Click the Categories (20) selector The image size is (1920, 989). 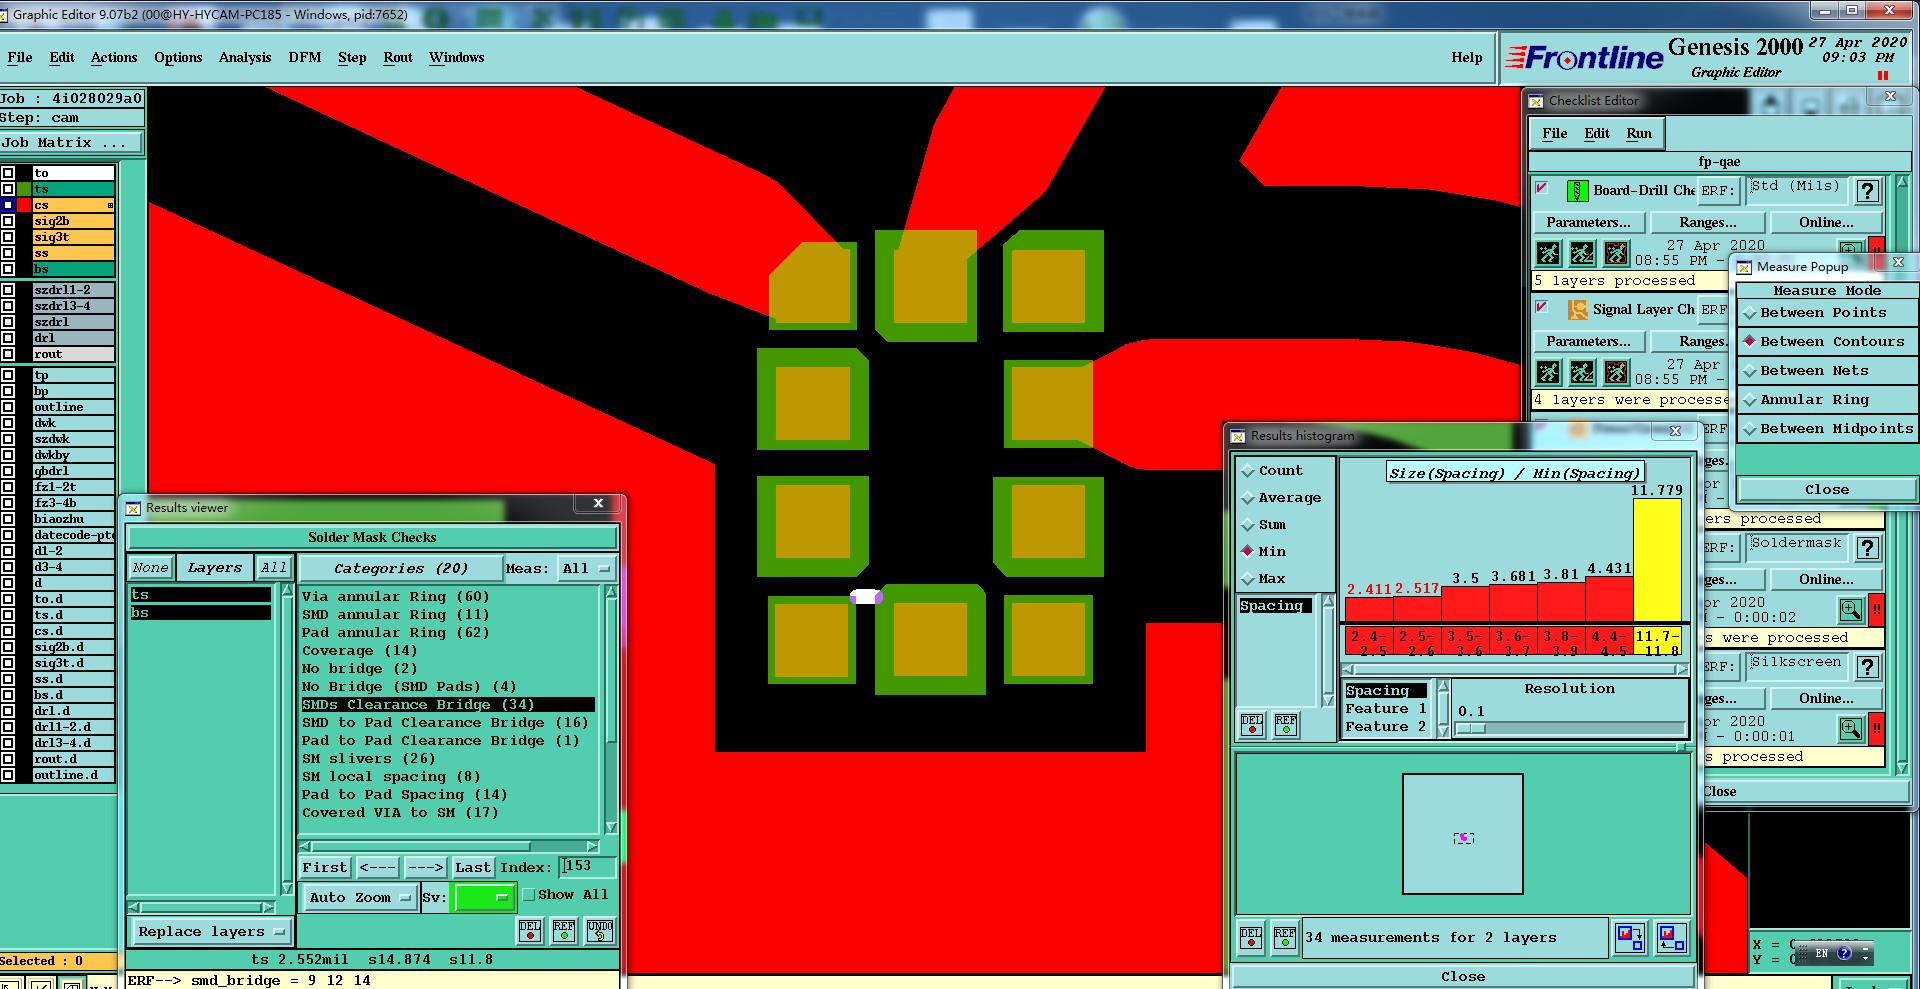point(401,568)
